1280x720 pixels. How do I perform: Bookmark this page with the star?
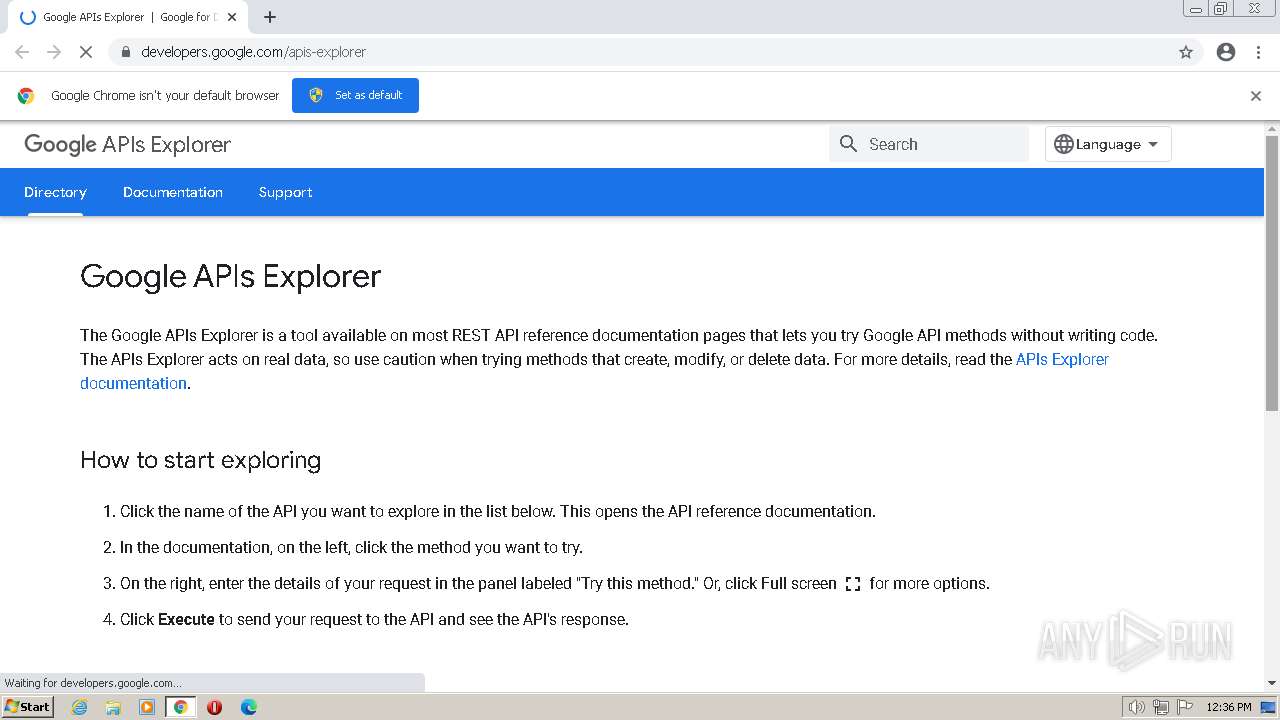click(x=1186, y=52)
